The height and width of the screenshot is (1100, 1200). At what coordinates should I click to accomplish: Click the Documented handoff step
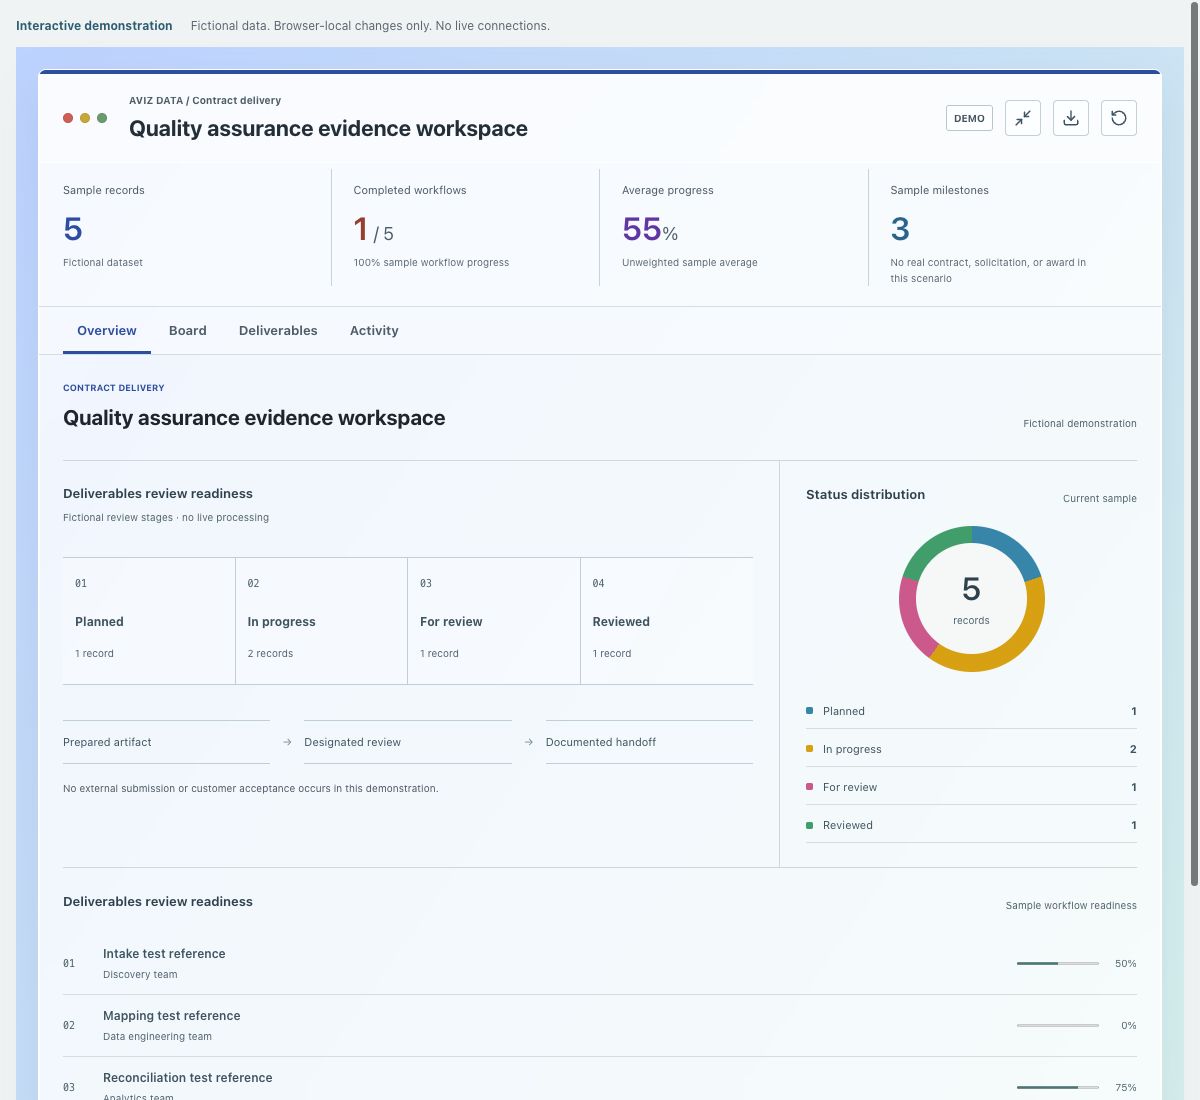649,742
